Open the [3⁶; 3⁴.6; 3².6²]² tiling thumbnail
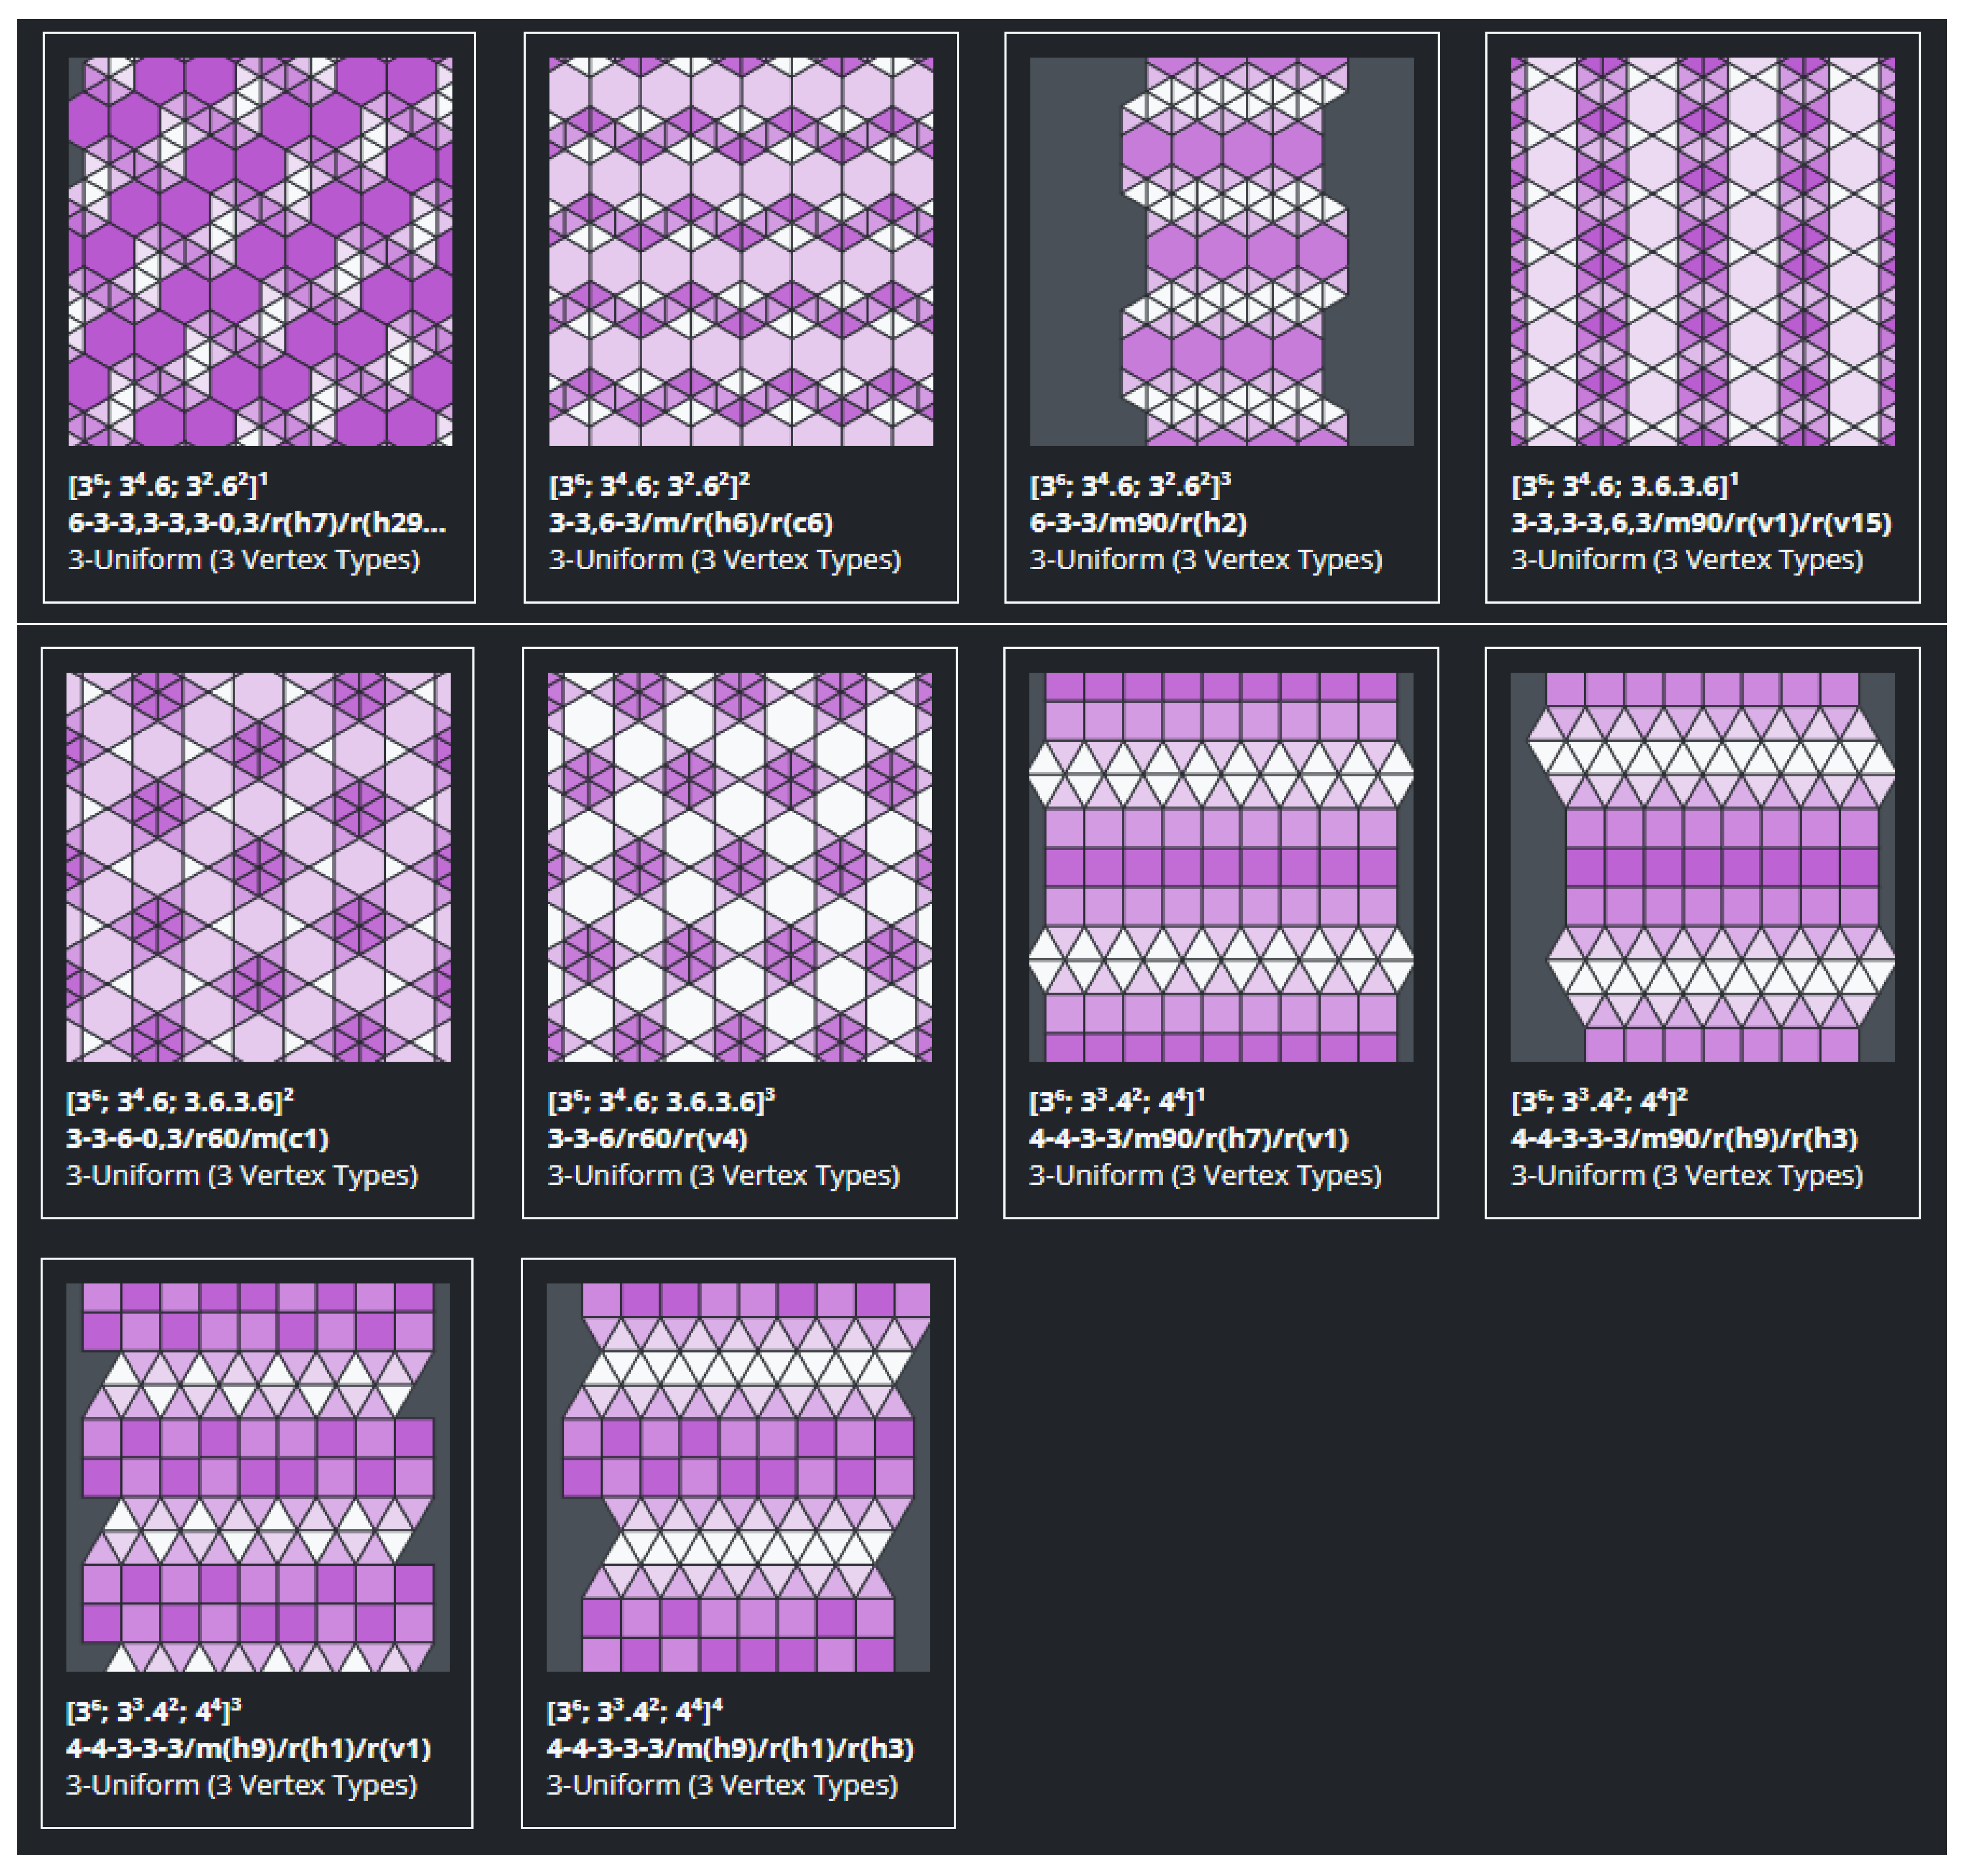Image resolution: width=1970 pixels, height=1876 pixels. coord(740,251)
